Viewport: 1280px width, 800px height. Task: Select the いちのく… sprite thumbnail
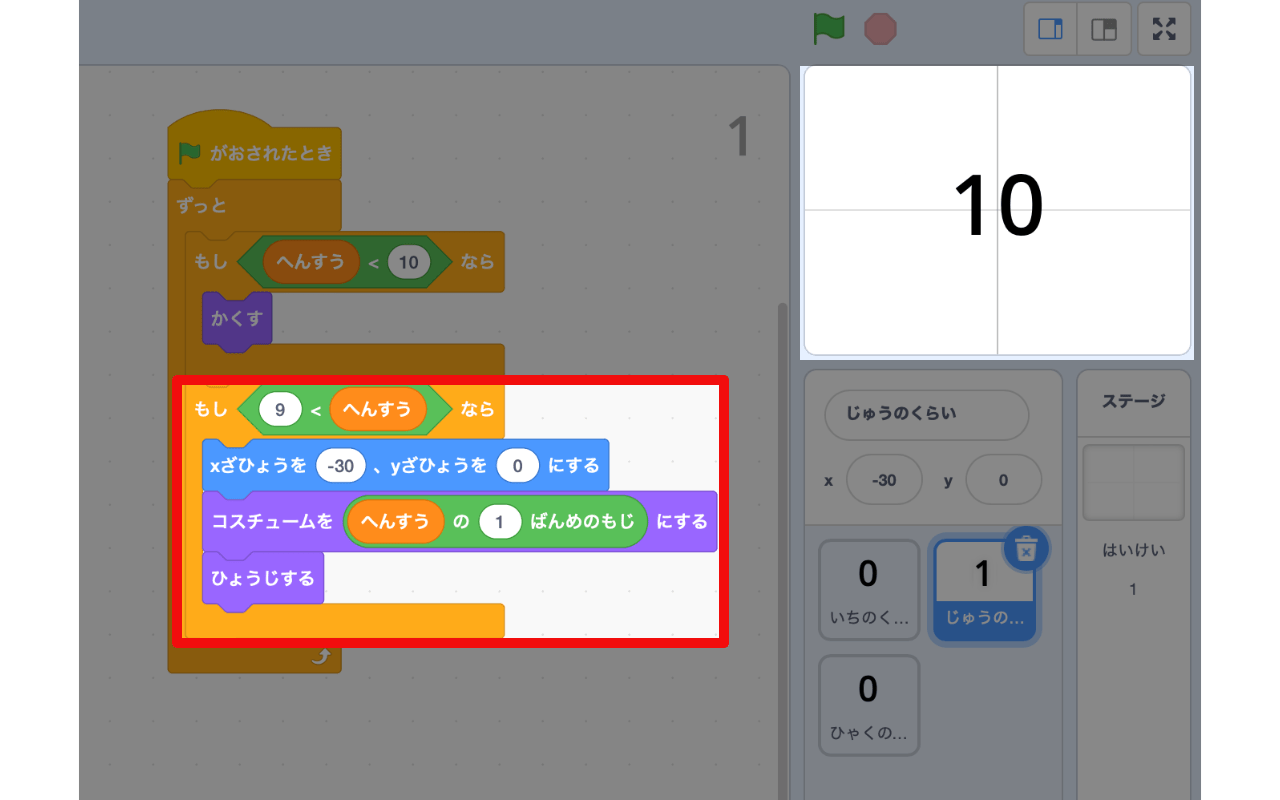click(869, 590)
